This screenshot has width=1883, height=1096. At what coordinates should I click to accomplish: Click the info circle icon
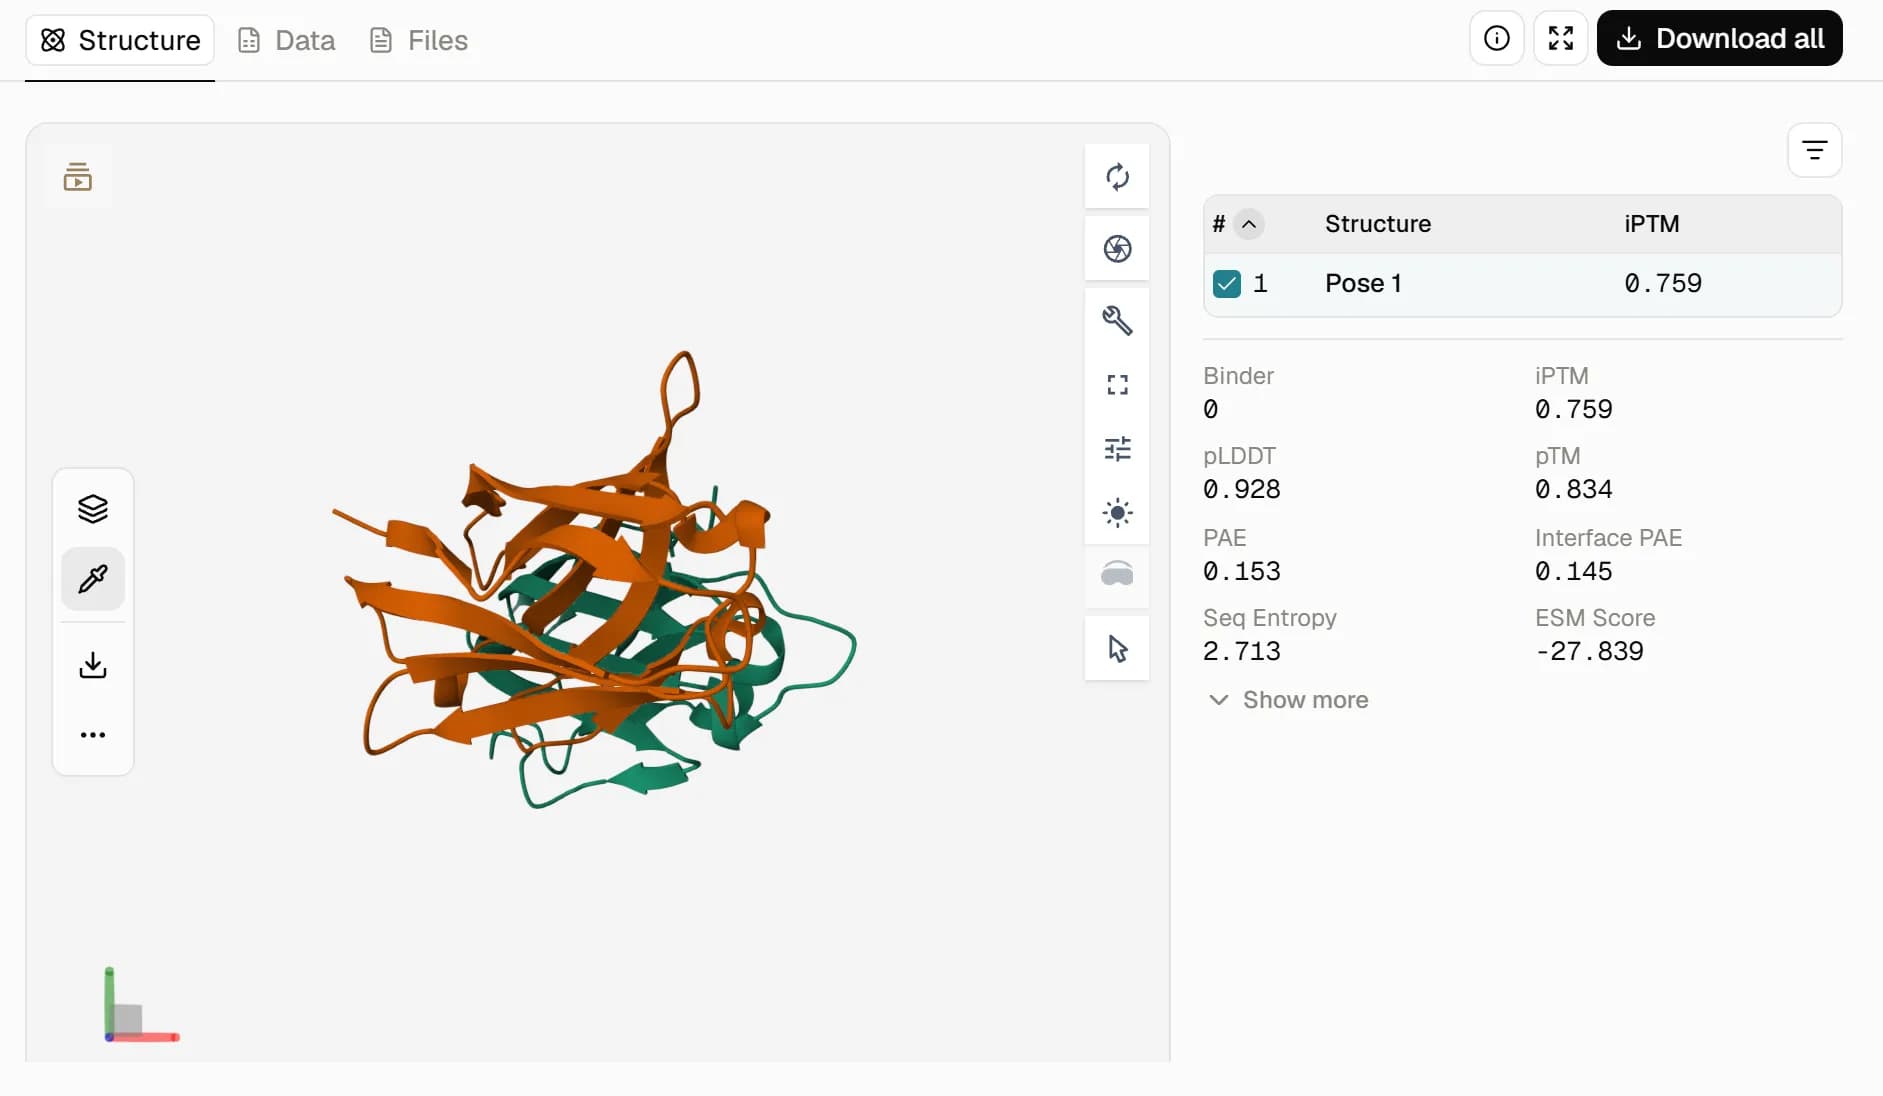(x=1496, y=38)
